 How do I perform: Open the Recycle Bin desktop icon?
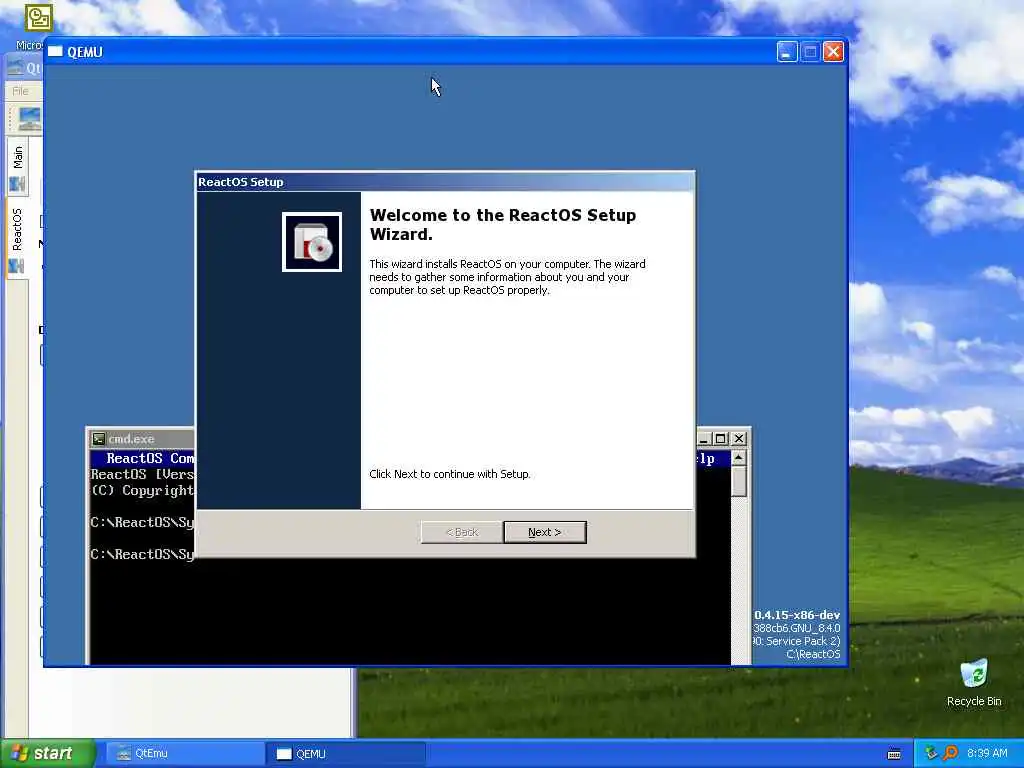[974, 682]
